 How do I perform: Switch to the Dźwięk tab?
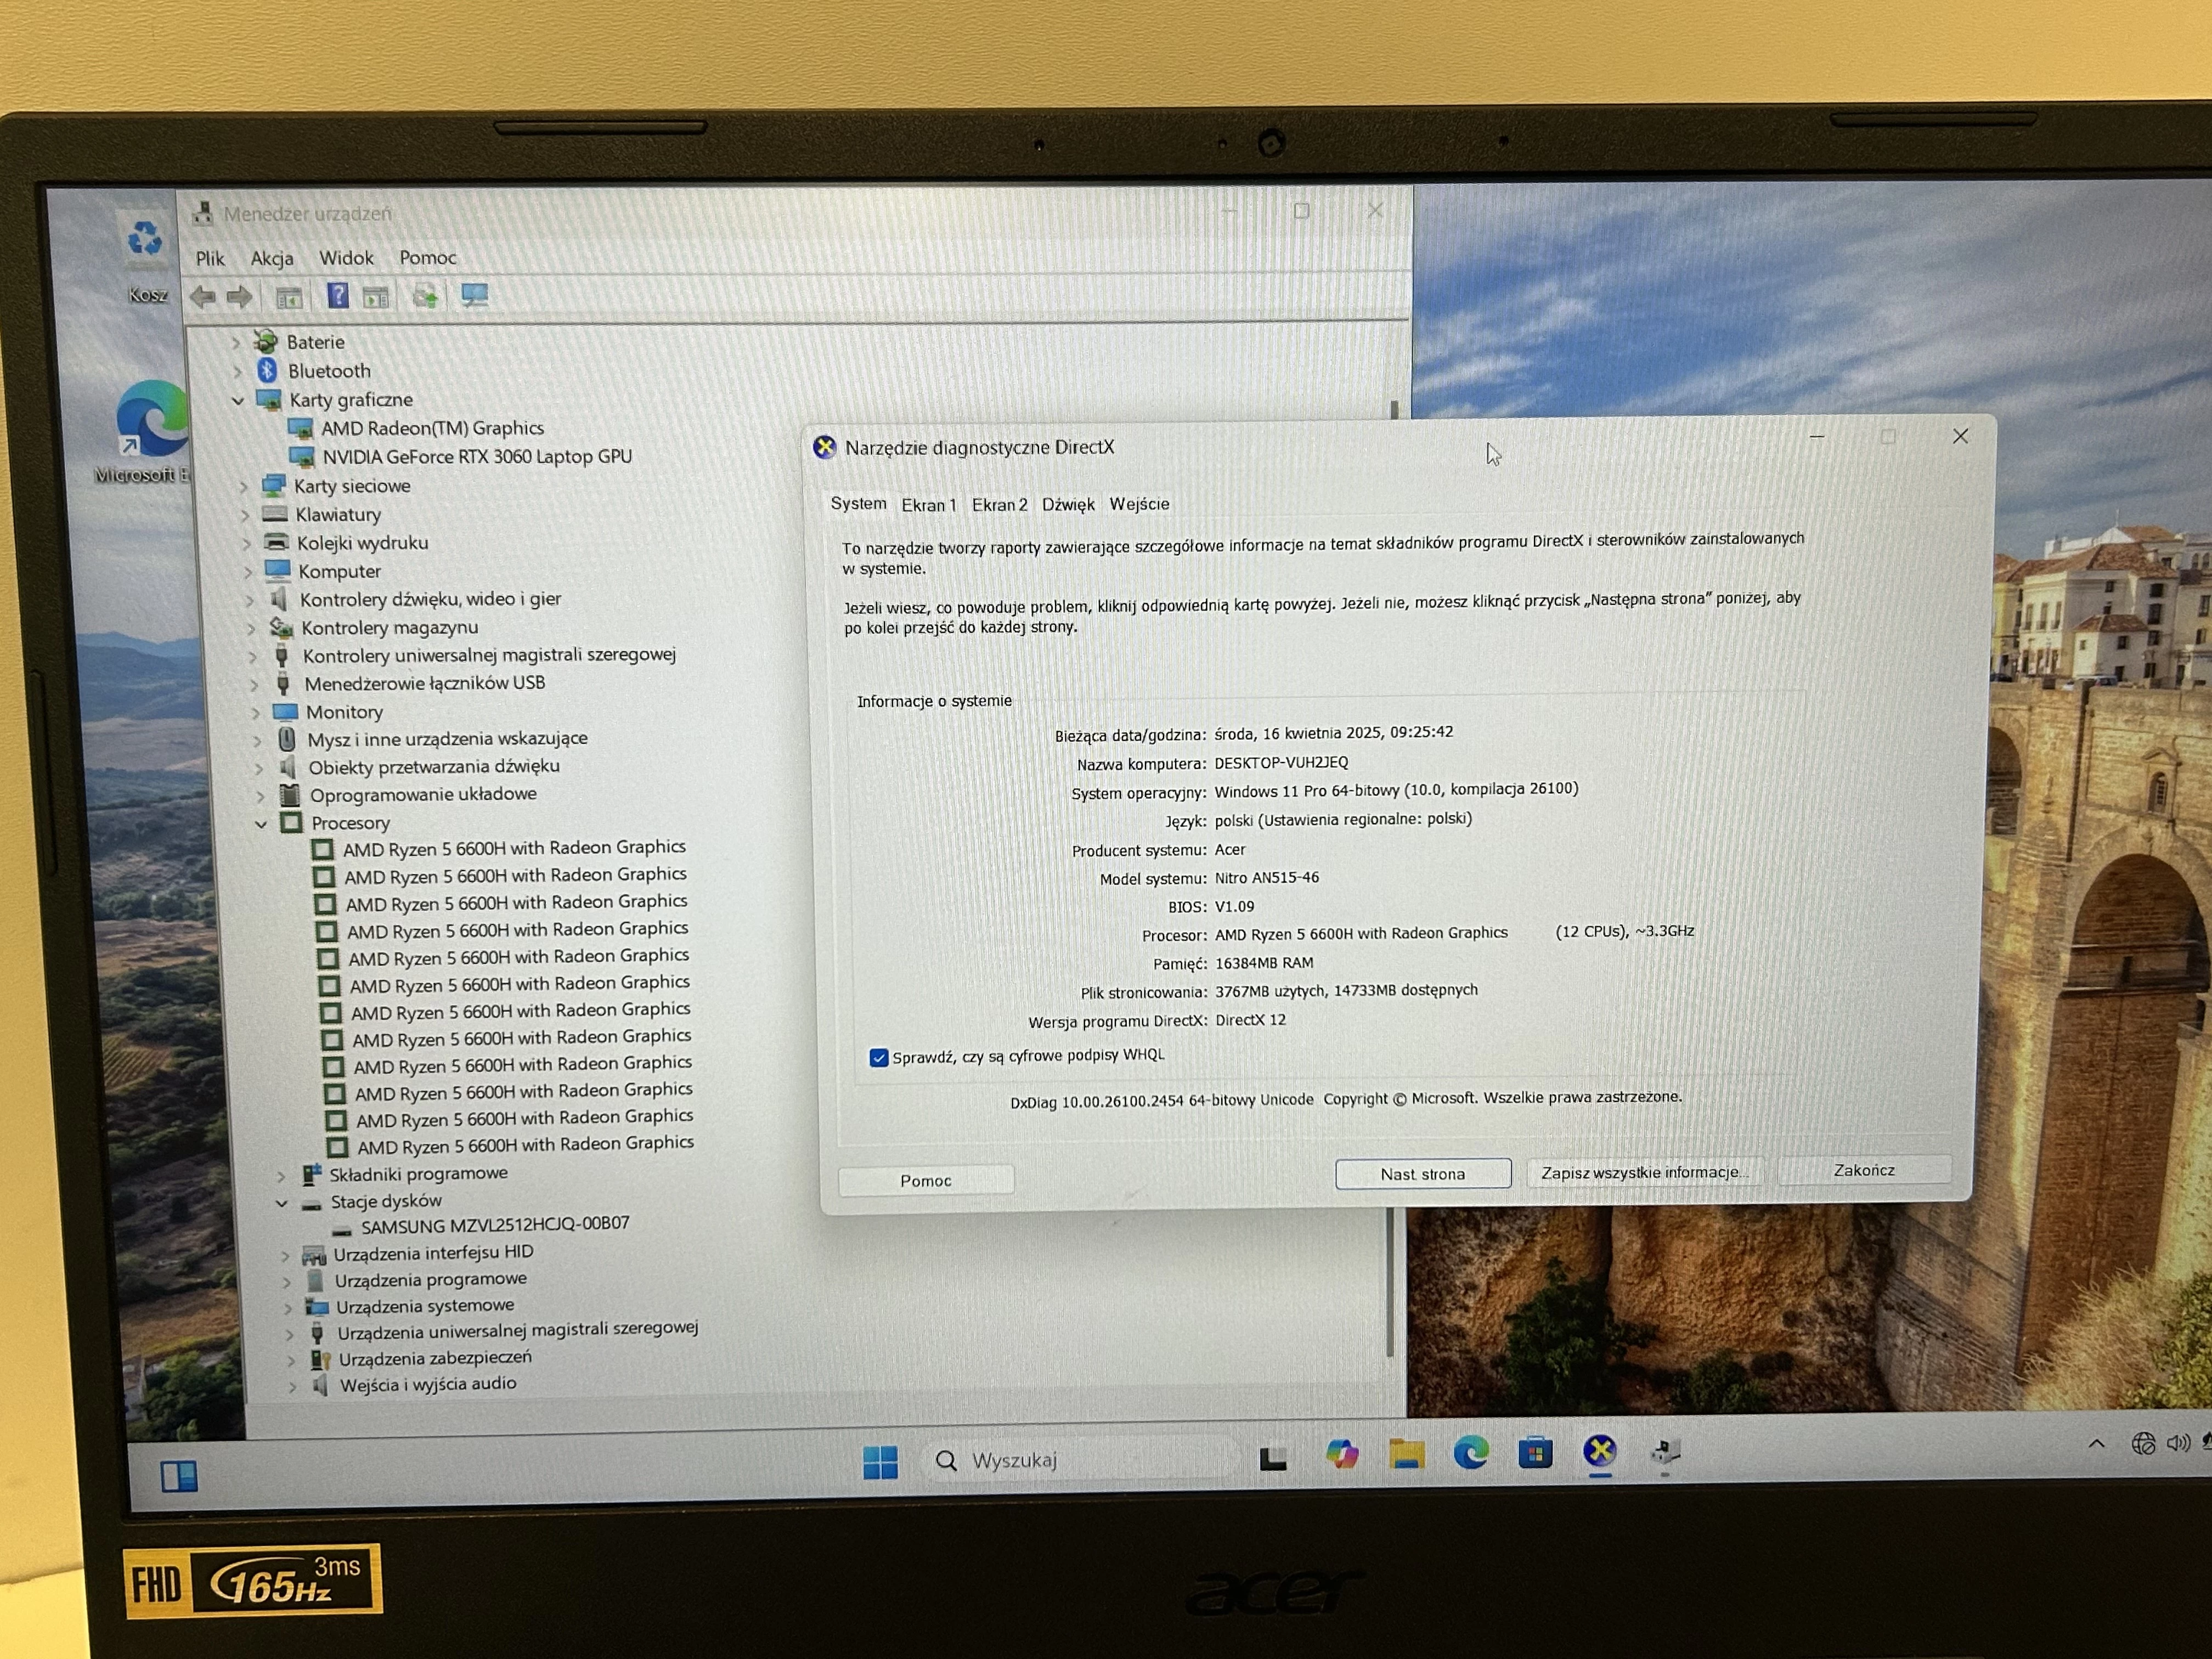click(x=1068, y=504)
